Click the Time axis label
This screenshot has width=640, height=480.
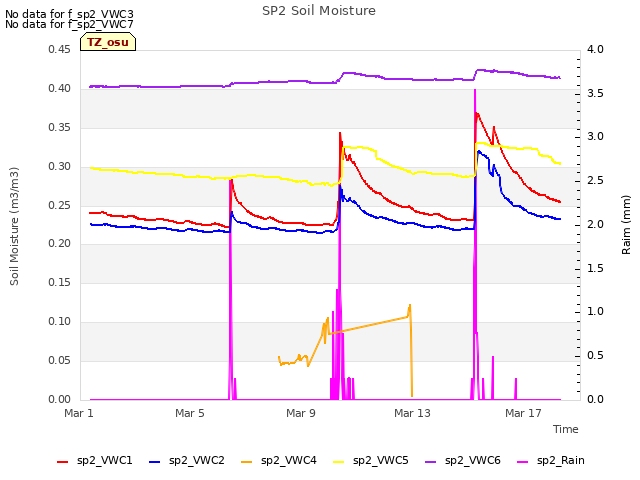566,429
